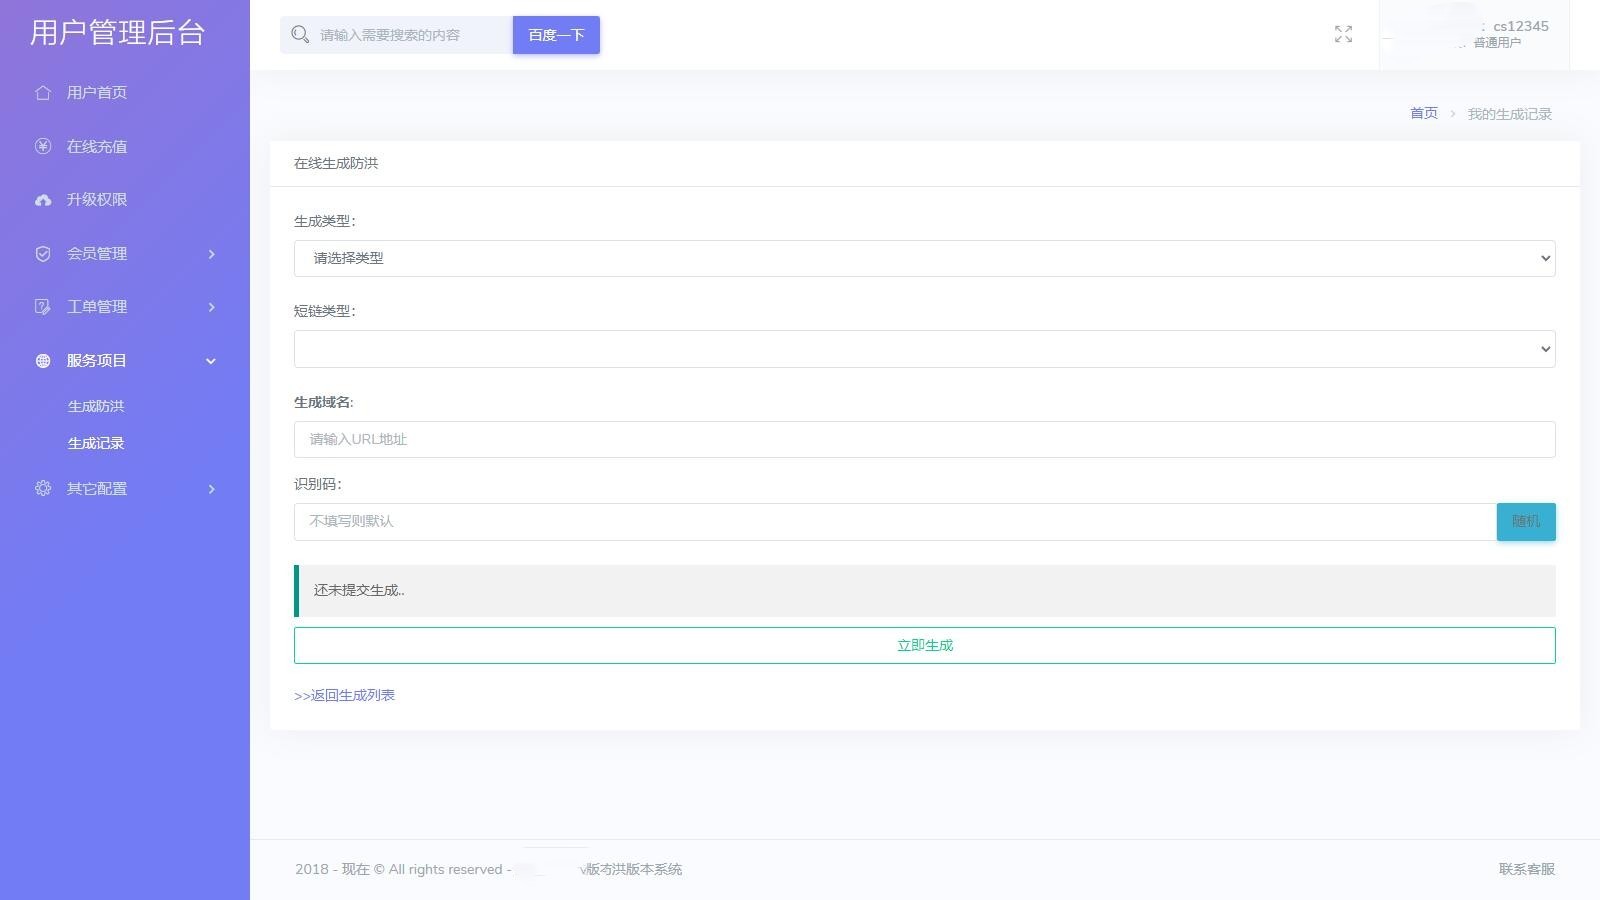This screenshot has height=900, width=1600.
Task: Expand the 工单管理 submenu chevron
Action: tap(211, 307)
